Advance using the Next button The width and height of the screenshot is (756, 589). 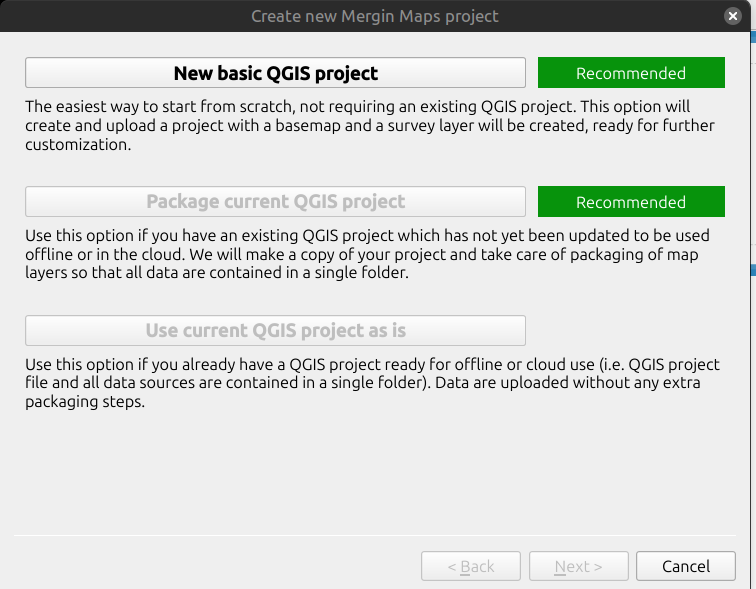[579, 566]
